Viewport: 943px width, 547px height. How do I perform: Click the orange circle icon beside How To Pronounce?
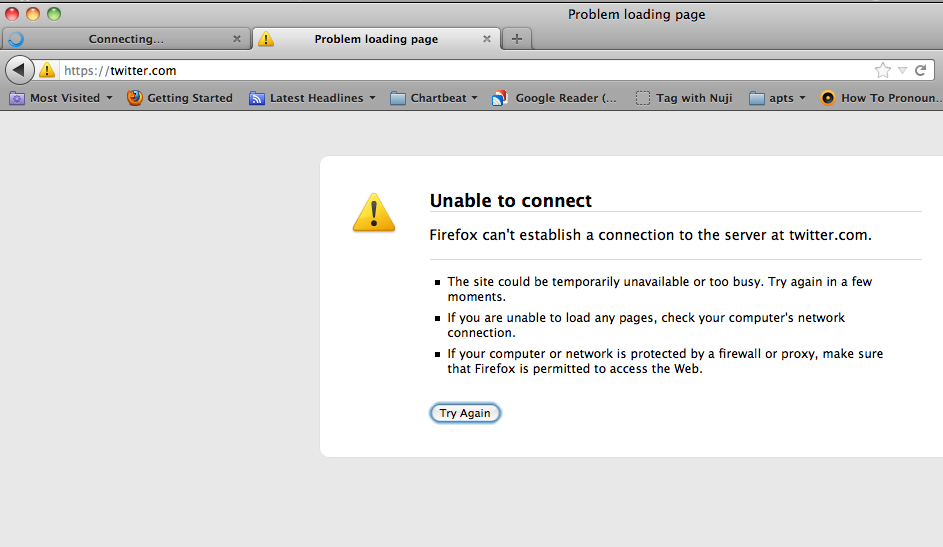tap(828, 98)
